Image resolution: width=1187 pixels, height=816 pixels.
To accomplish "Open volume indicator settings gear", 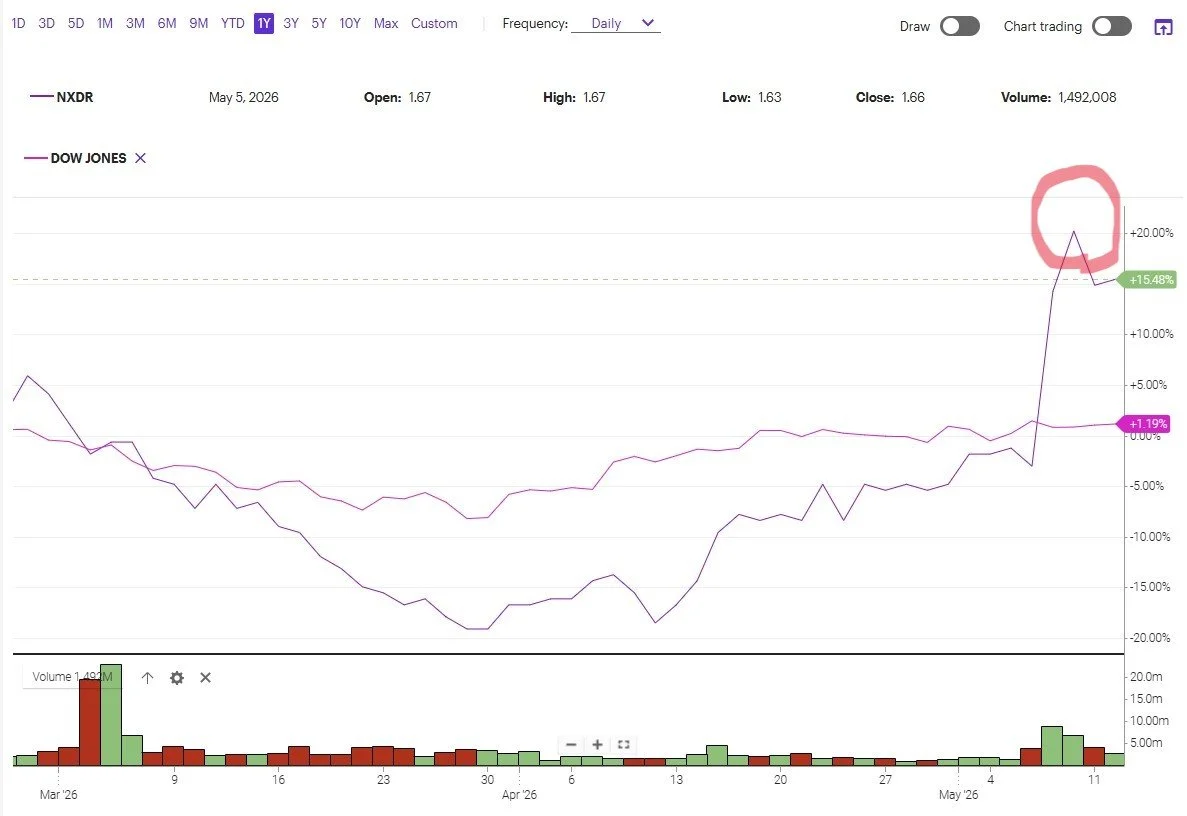I will pyautogui.click(x=176, y=677).
